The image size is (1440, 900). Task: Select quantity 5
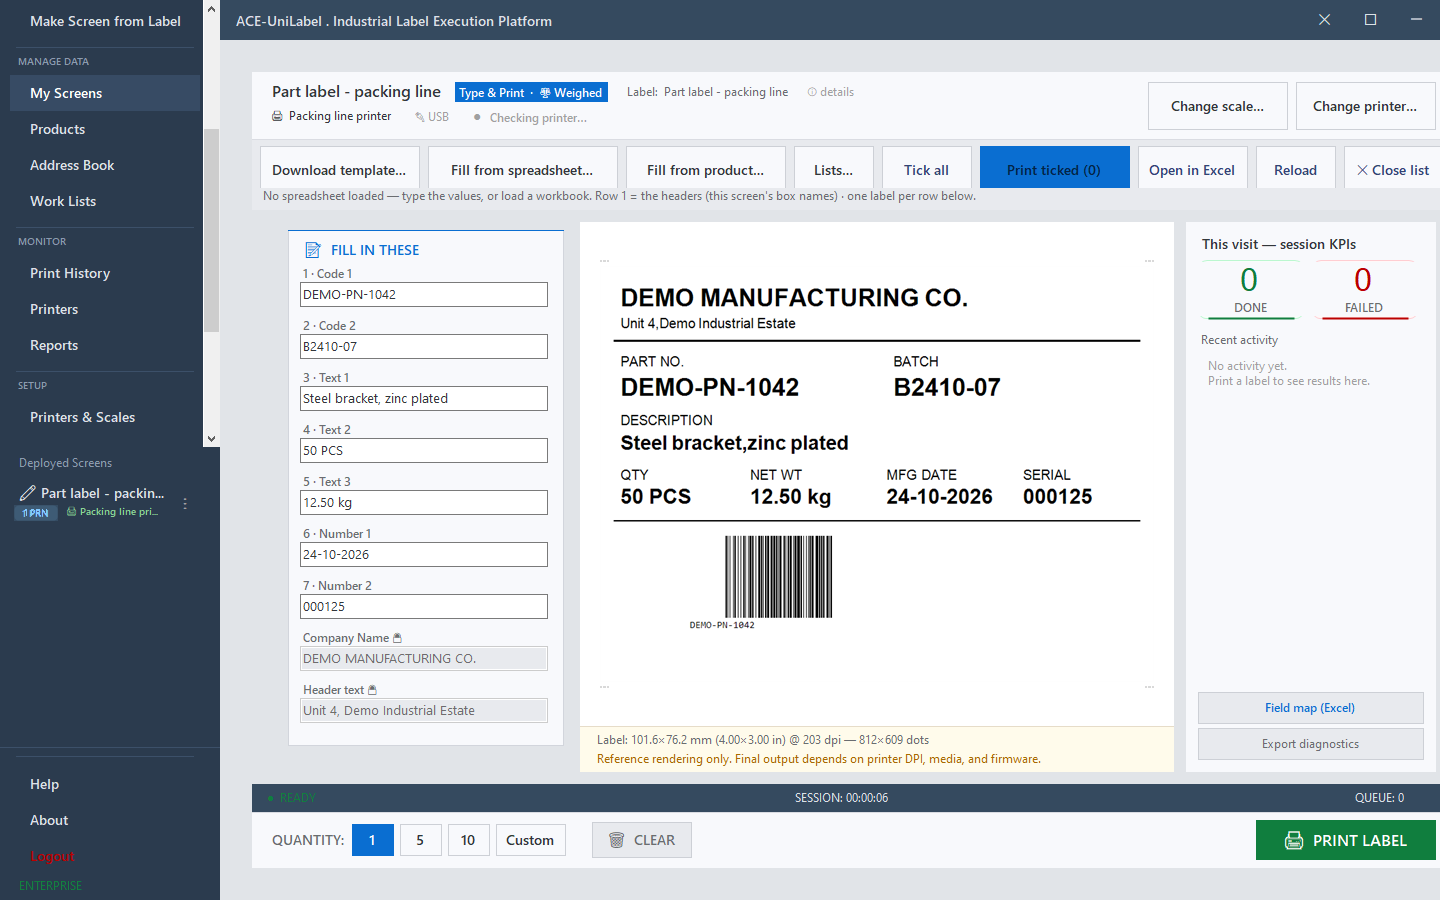click(x=420, y=840)
